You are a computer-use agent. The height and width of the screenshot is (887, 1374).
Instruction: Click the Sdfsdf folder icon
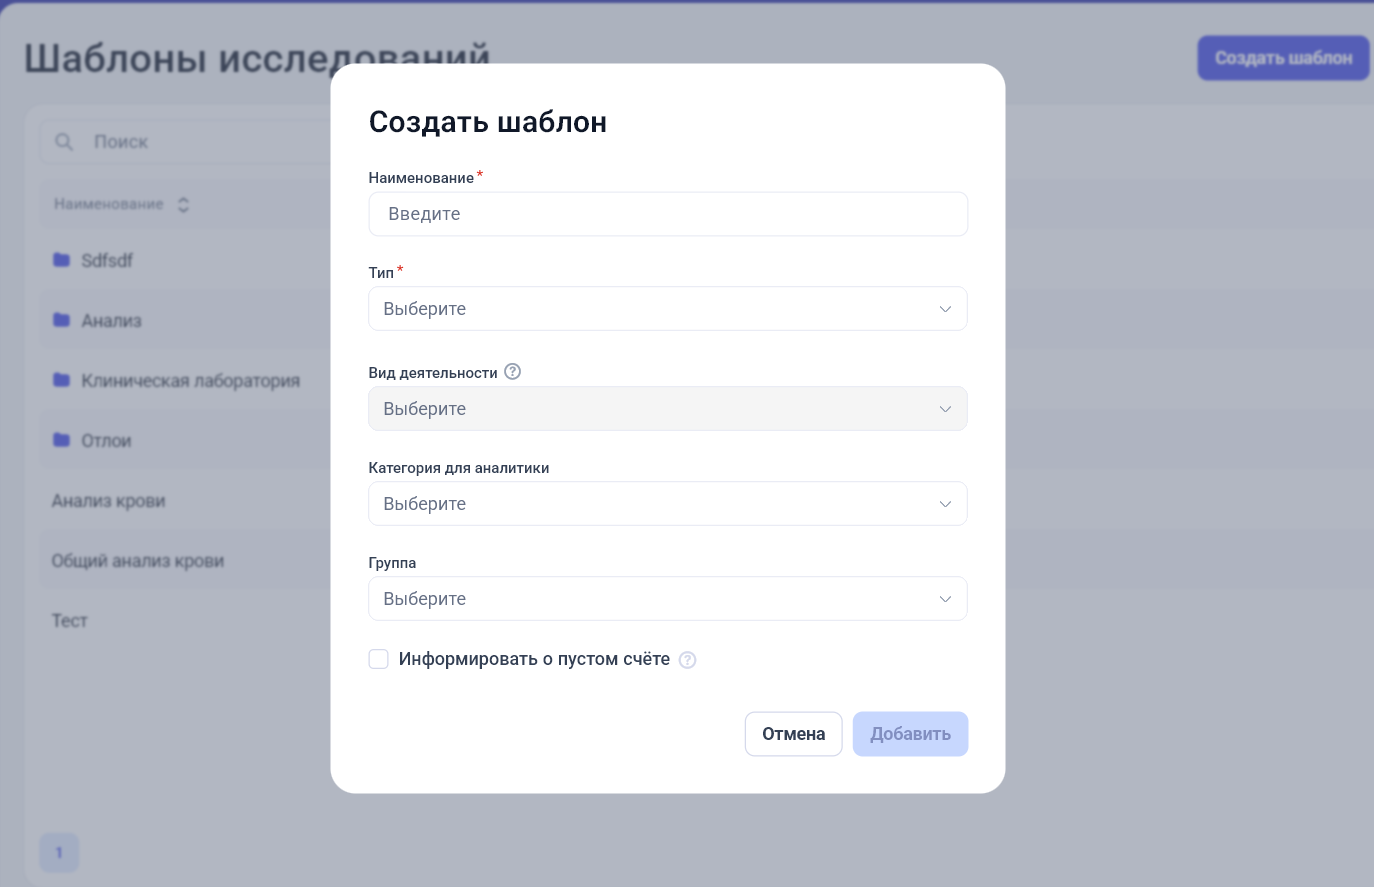point(62,260)
